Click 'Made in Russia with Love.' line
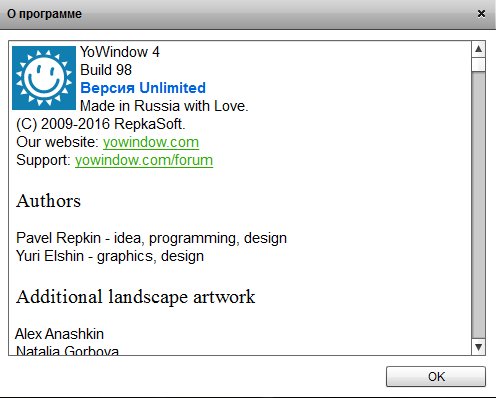Screen dimensions: 496x398 pyautogui.click(x=164, y=106)
